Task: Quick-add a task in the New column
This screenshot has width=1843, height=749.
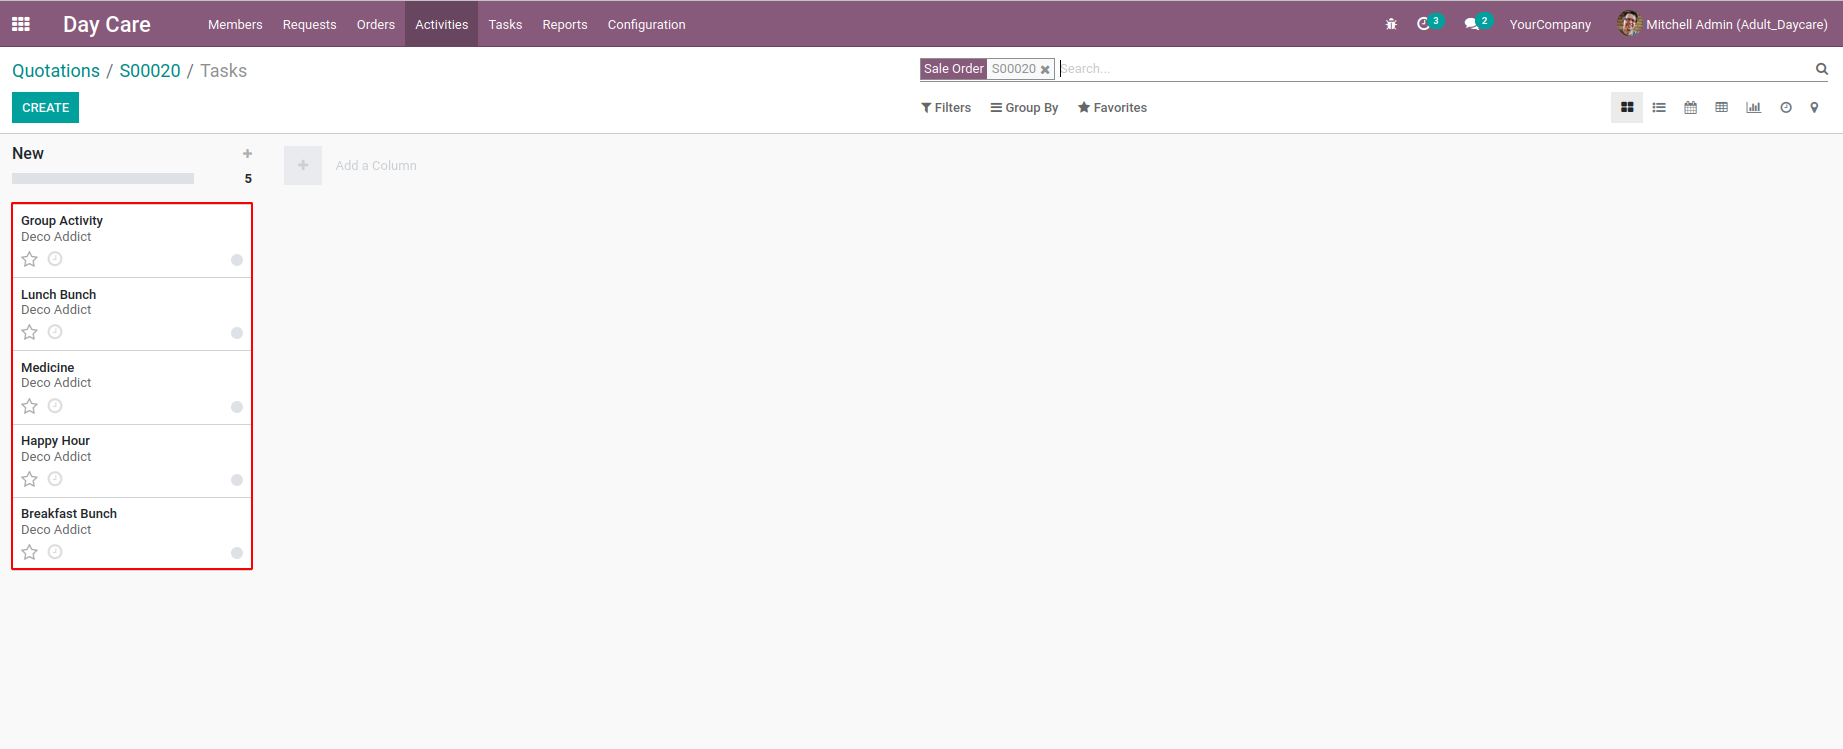Action: [x=247, y=153]
